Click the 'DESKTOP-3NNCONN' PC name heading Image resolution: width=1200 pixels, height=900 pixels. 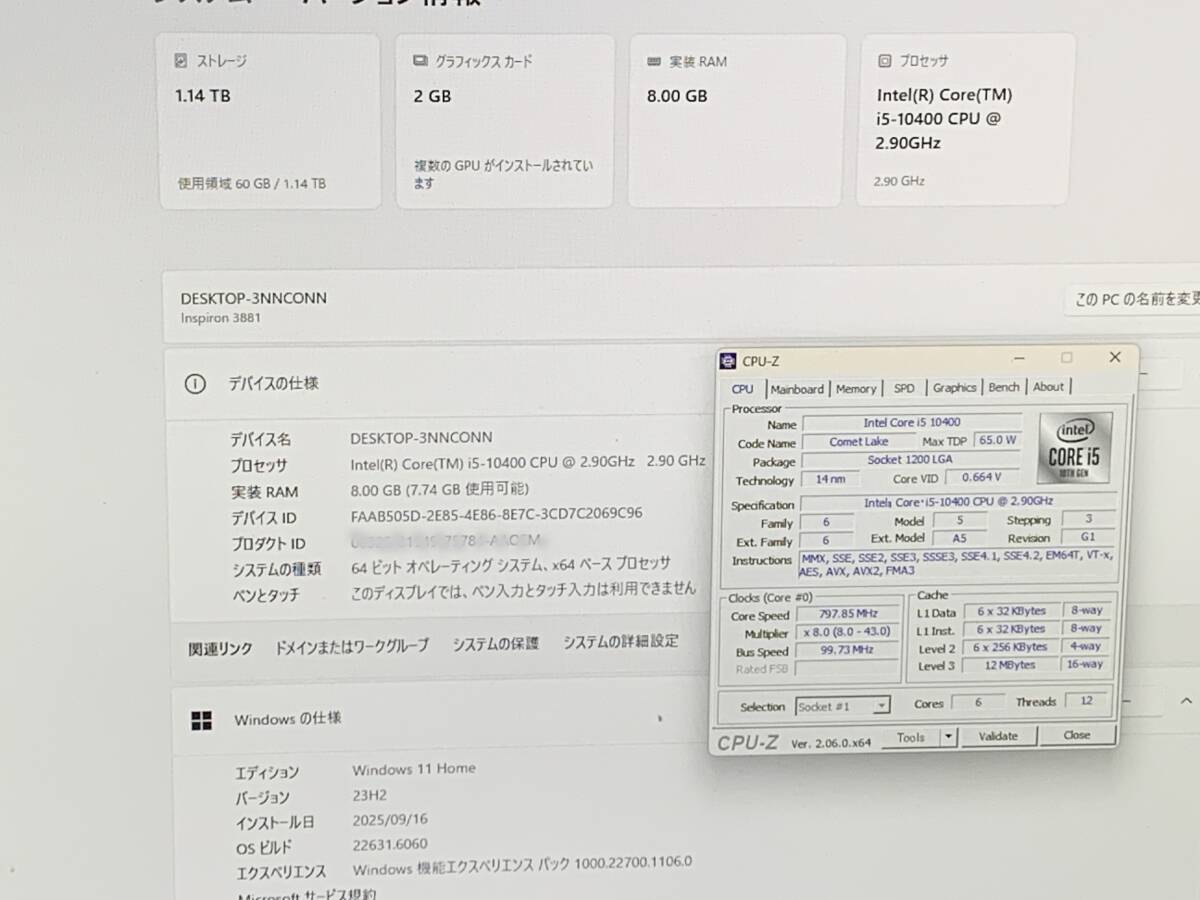(x=253, y=298)
